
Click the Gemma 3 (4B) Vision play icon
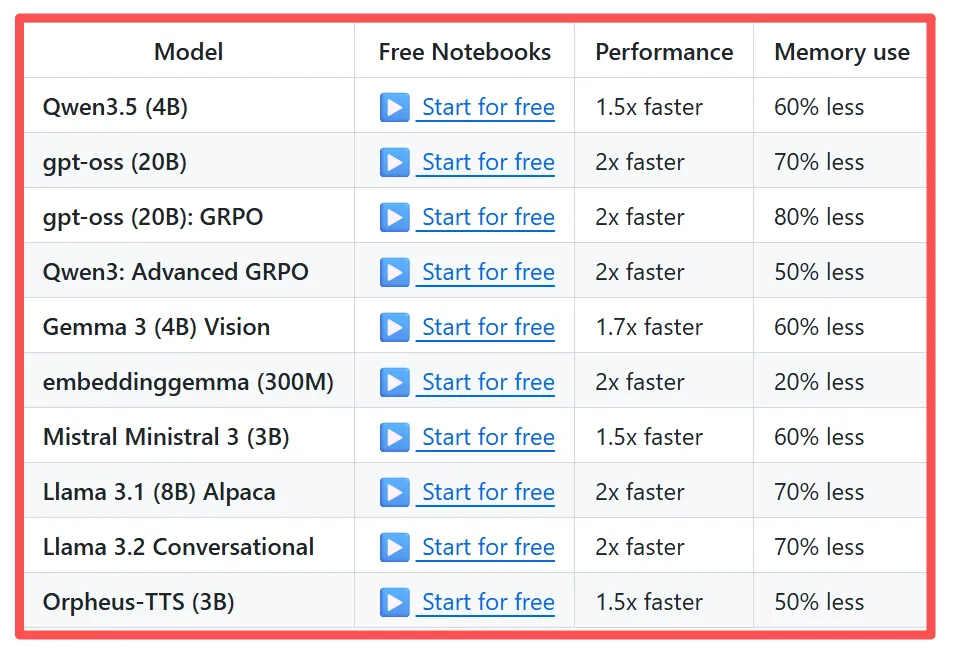coord(395,327)
